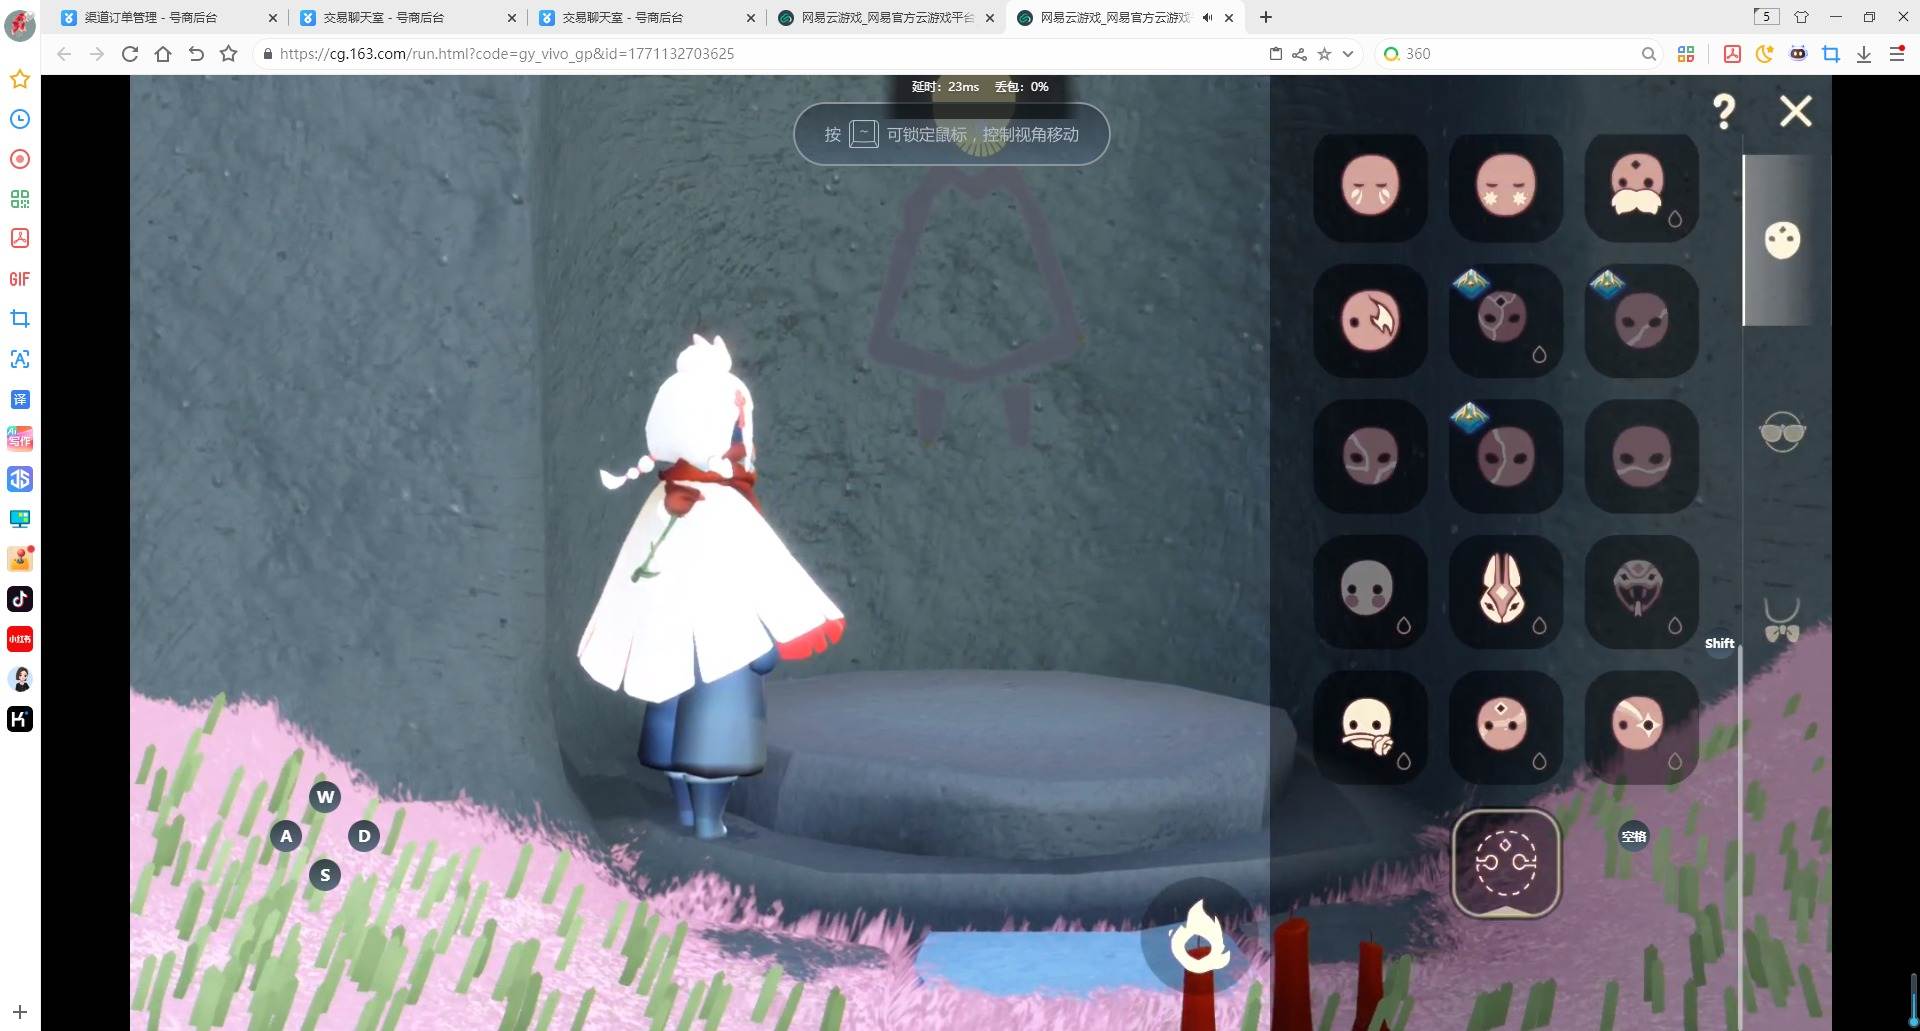The image size is (1920, 1031).
Task: Open the robot assistant icon
Action: tap(1798, 54)
